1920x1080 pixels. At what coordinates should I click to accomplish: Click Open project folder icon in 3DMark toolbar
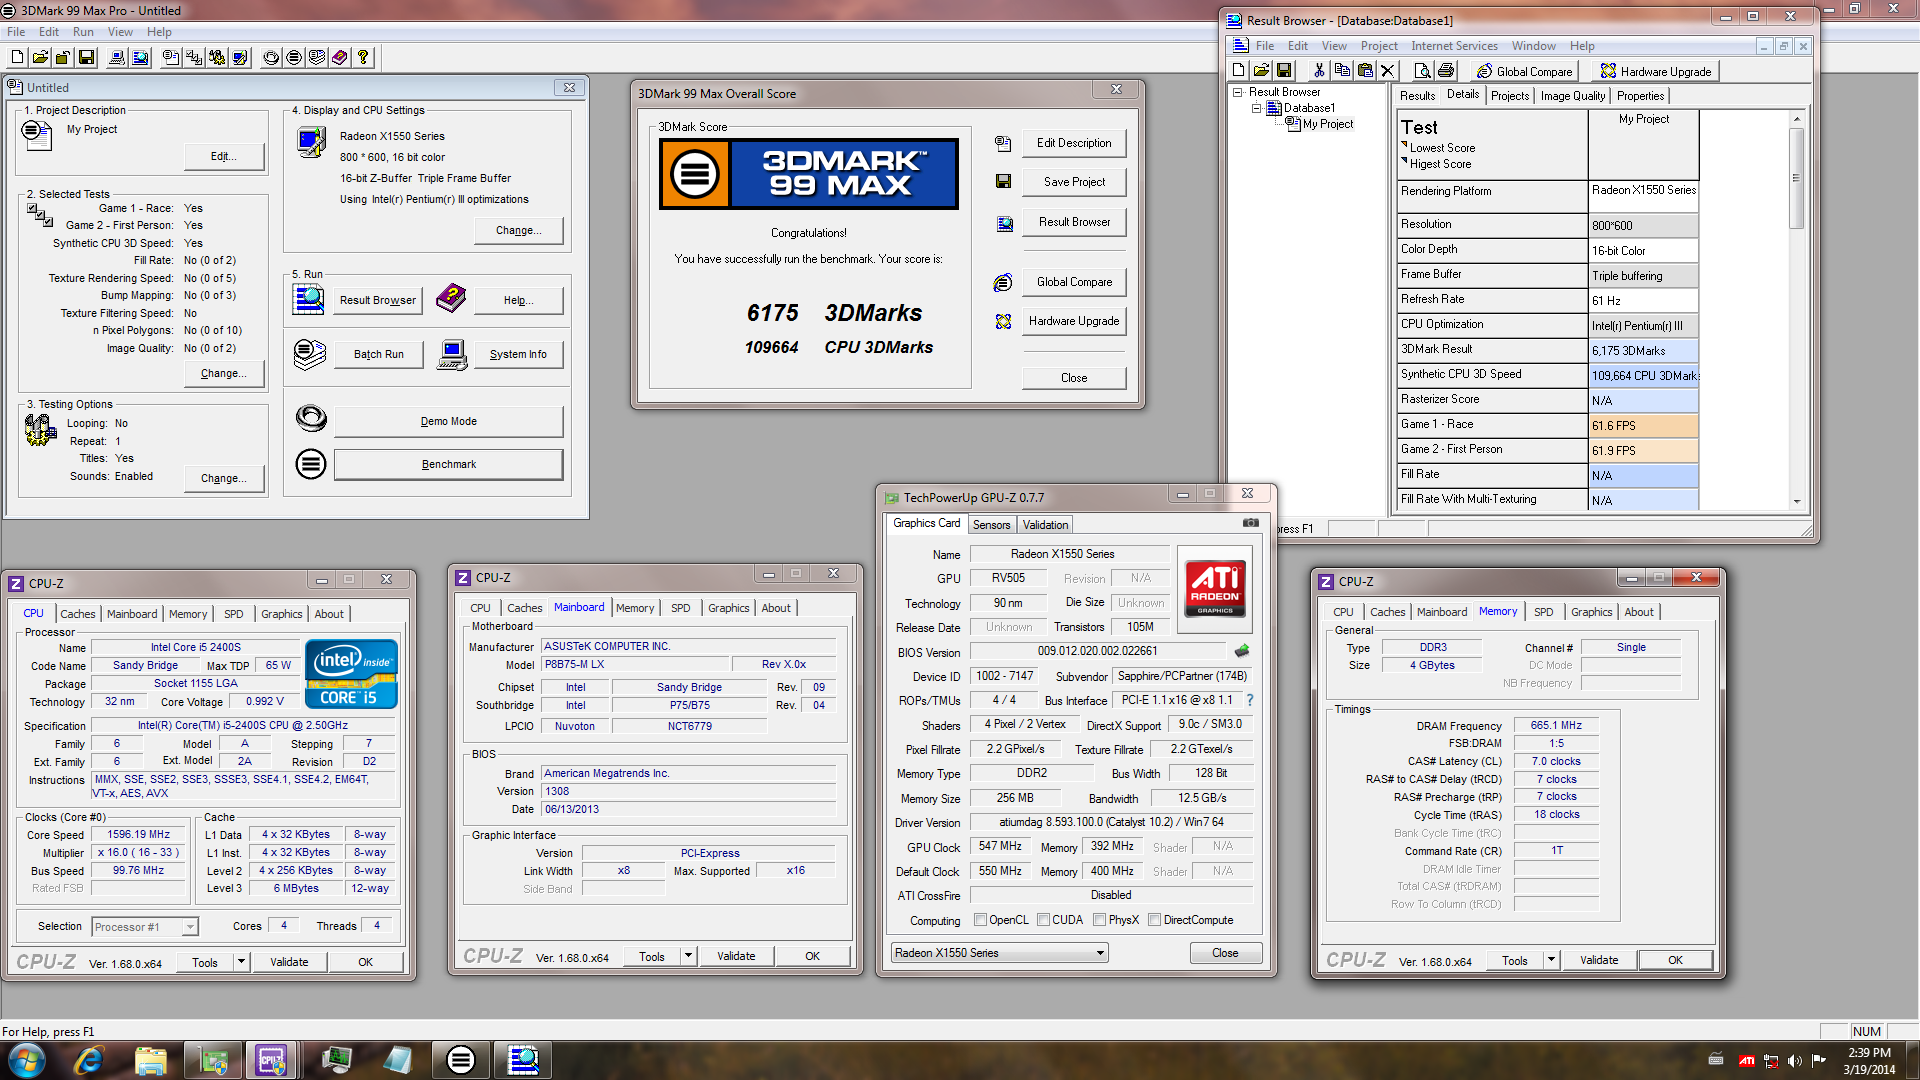tap(40, 58)
